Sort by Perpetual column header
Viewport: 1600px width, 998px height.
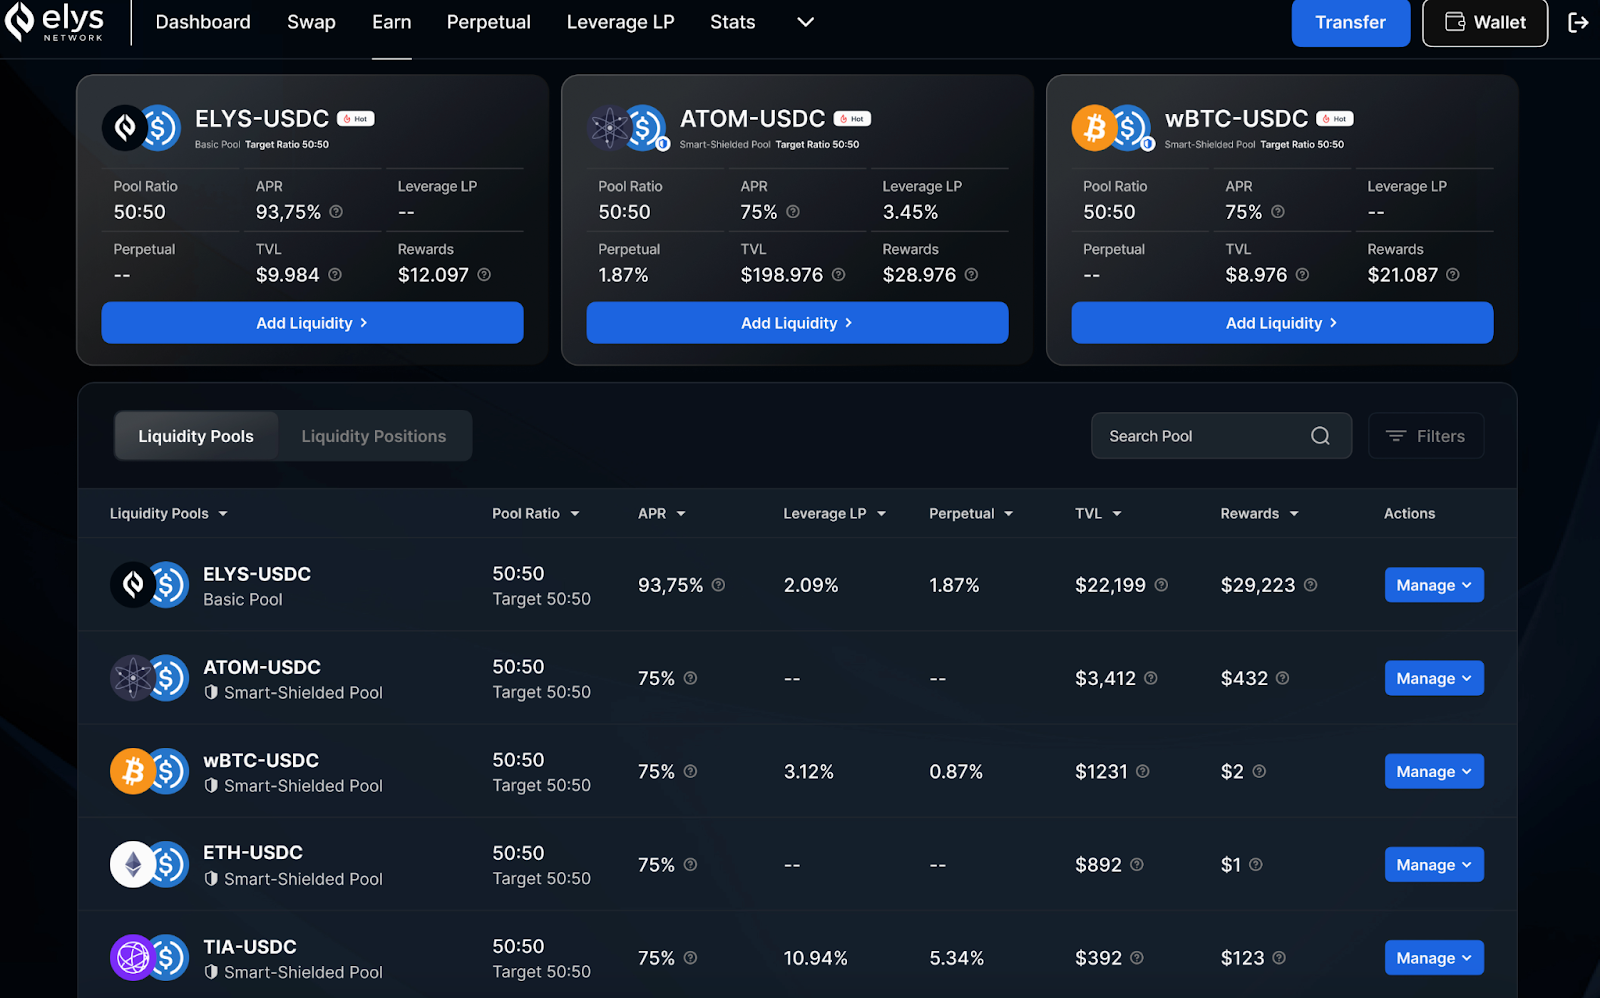971,514
